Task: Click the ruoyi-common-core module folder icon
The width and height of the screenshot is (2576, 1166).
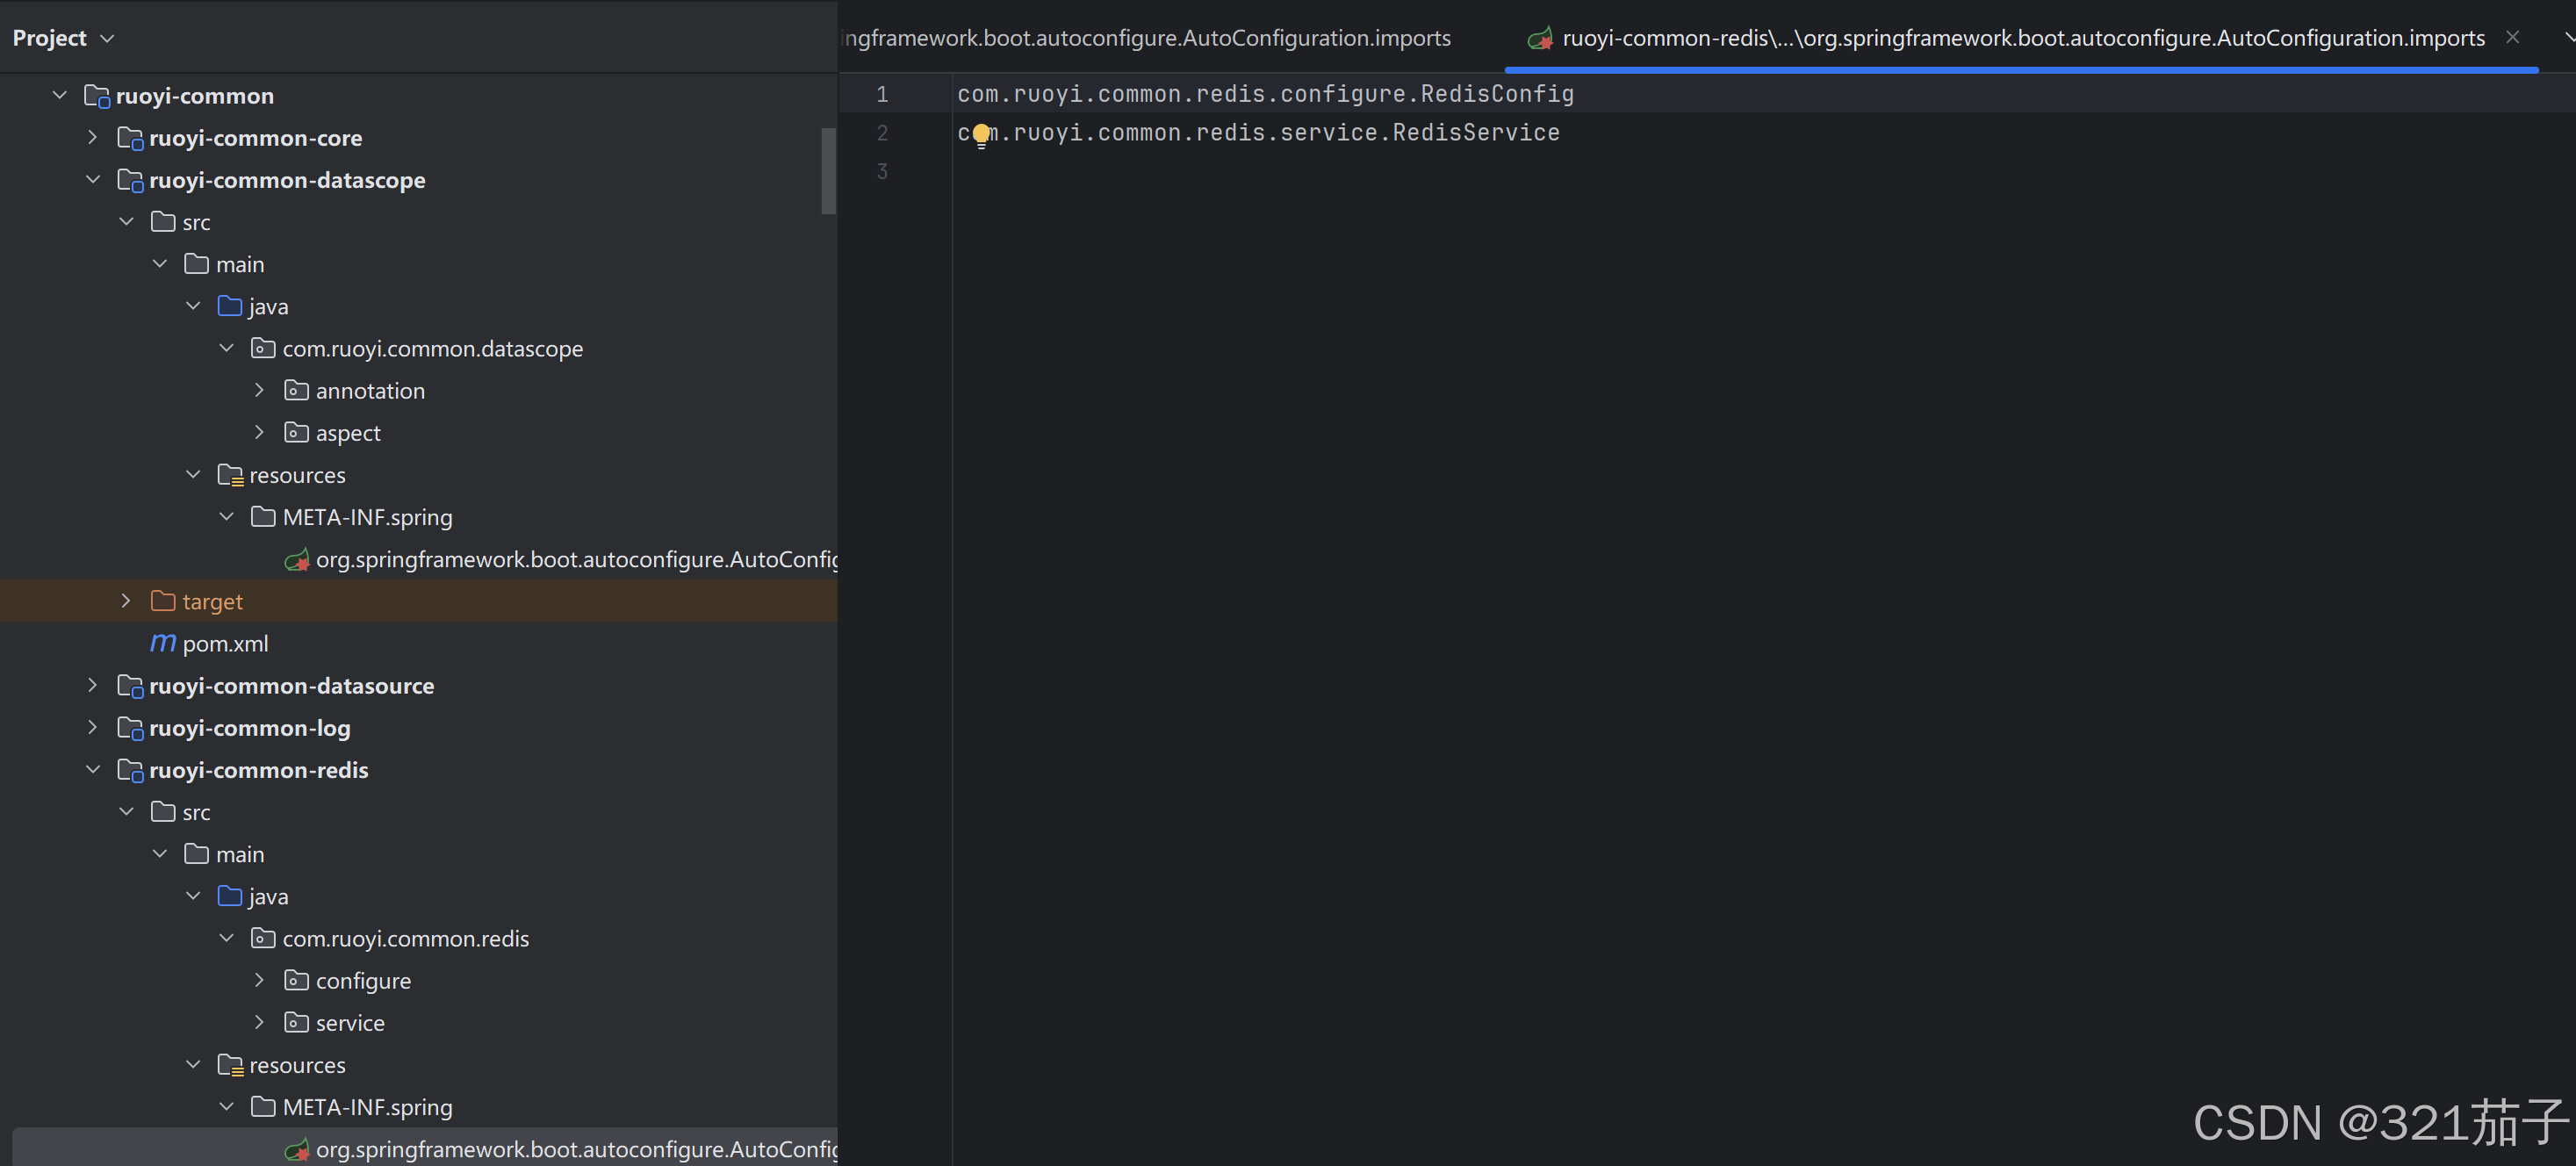Action: (130, 138)
